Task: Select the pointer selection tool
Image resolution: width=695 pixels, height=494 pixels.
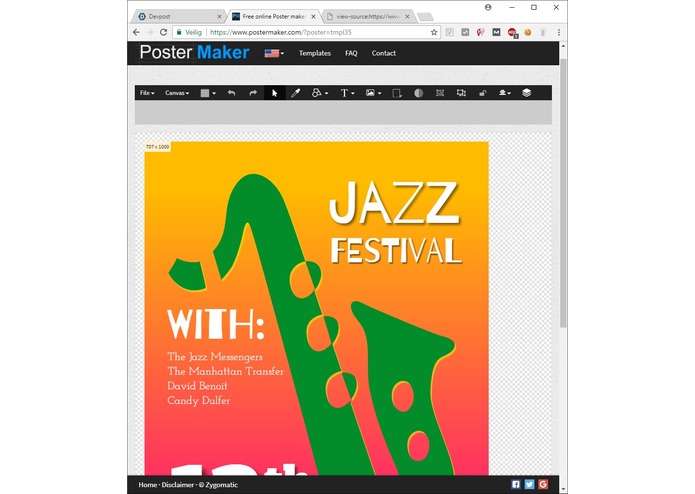Action: [x=274, y=93]
